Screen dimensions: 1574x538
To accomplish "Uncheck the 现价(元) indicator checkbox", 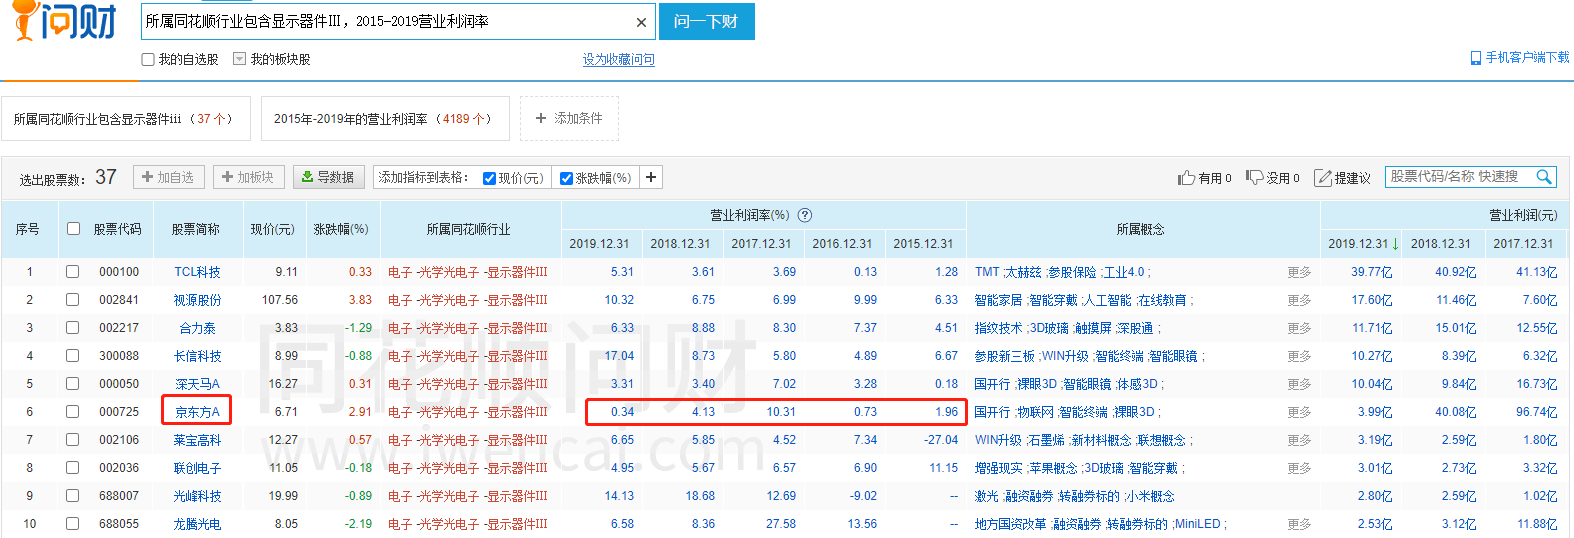I will pyautogui.click(x=489, y=178).
